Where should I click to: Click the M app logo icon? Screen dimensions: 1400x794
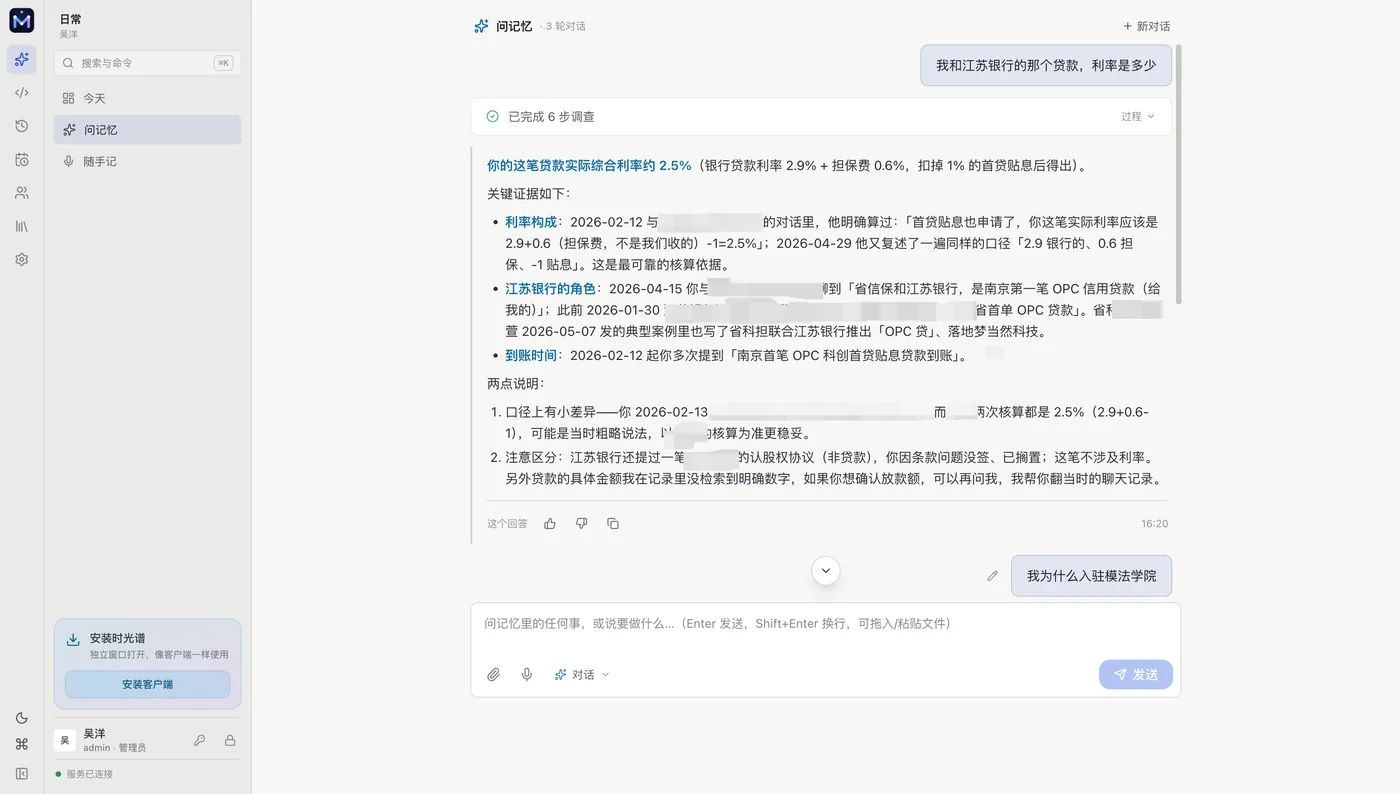pos(22,21)
